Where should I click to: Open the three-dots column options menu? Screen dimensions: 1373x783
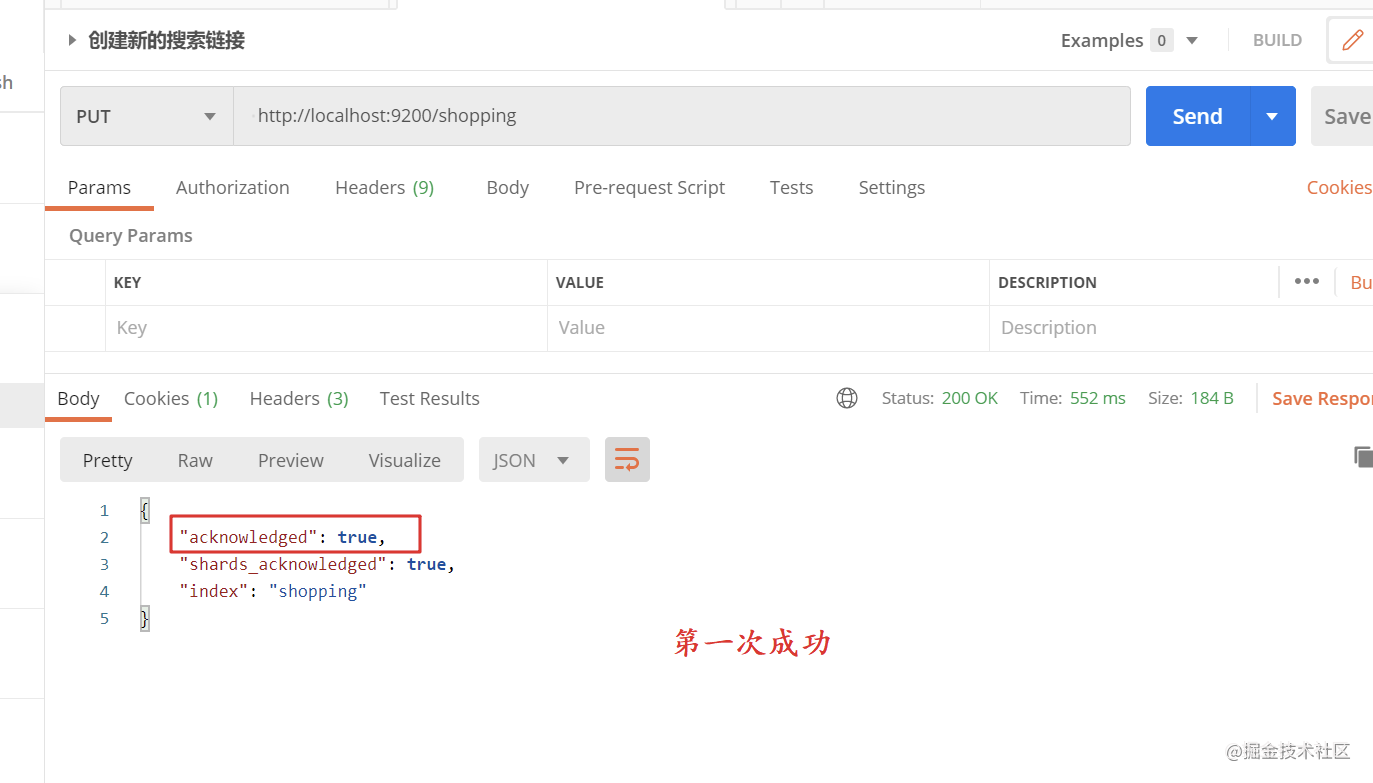point(1306,281)
